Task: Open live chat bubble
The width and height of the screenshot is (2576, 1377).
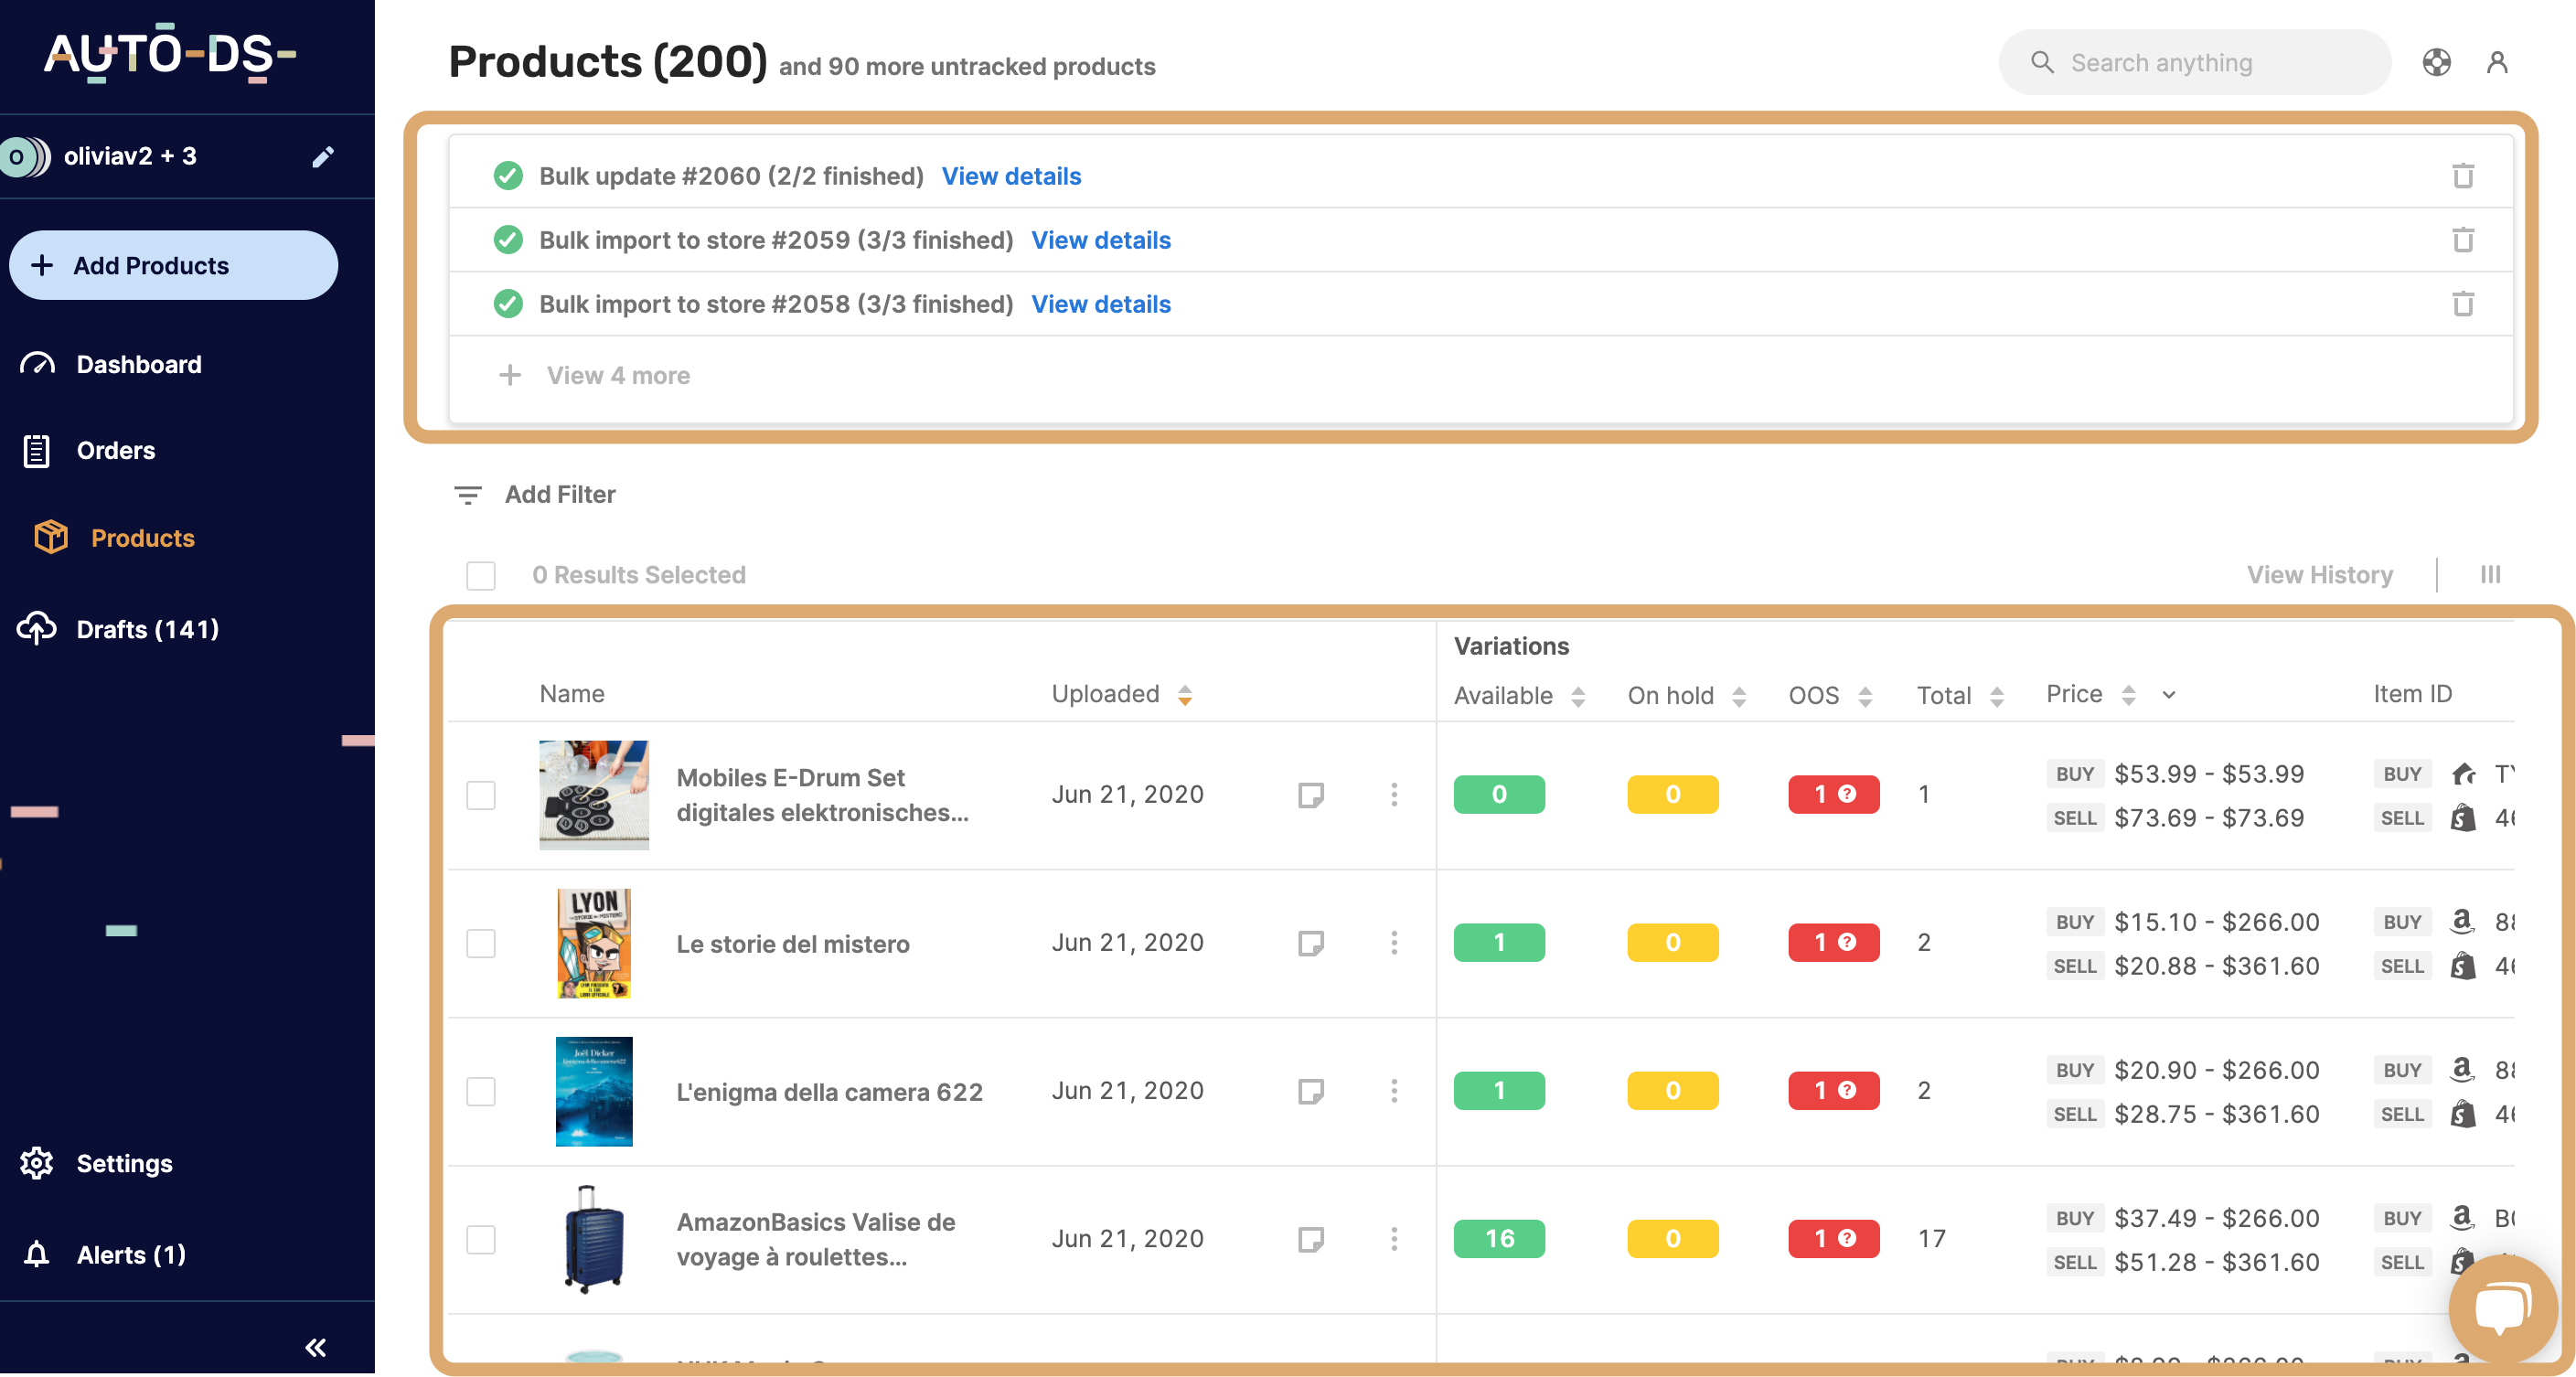Action: point(2502,1308)
